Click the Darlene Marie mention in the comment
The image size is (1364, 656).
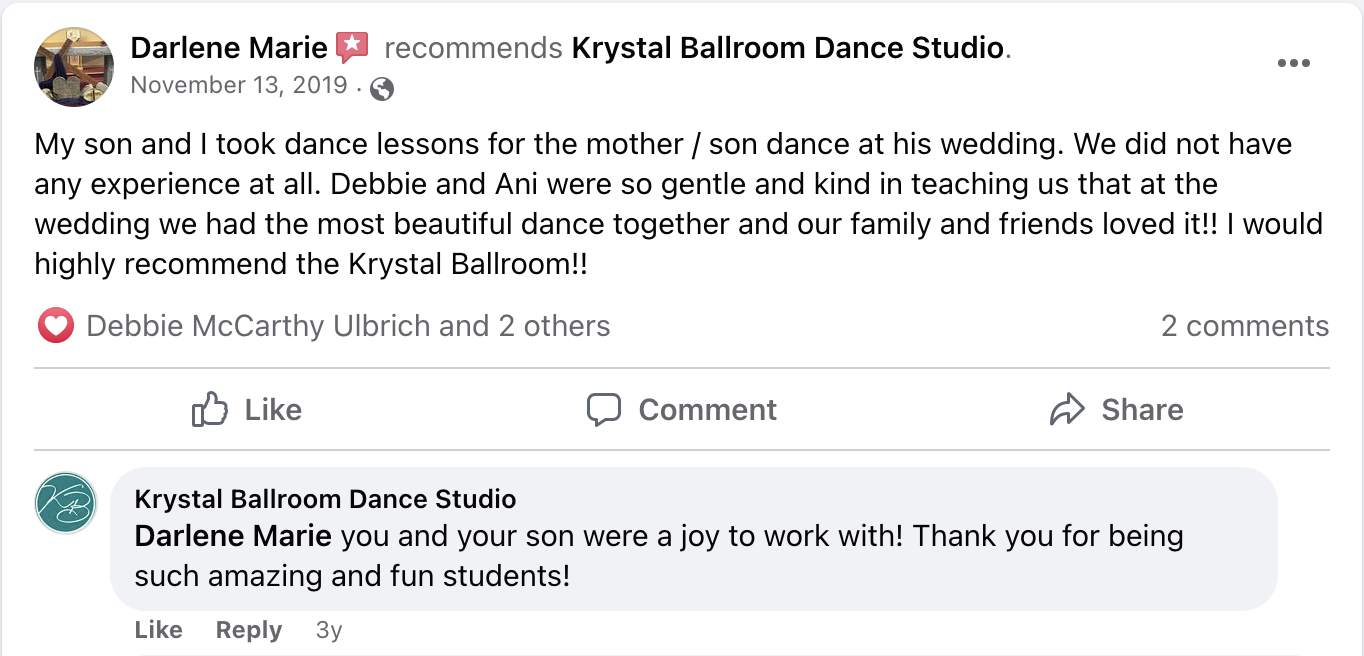(233, 536)
